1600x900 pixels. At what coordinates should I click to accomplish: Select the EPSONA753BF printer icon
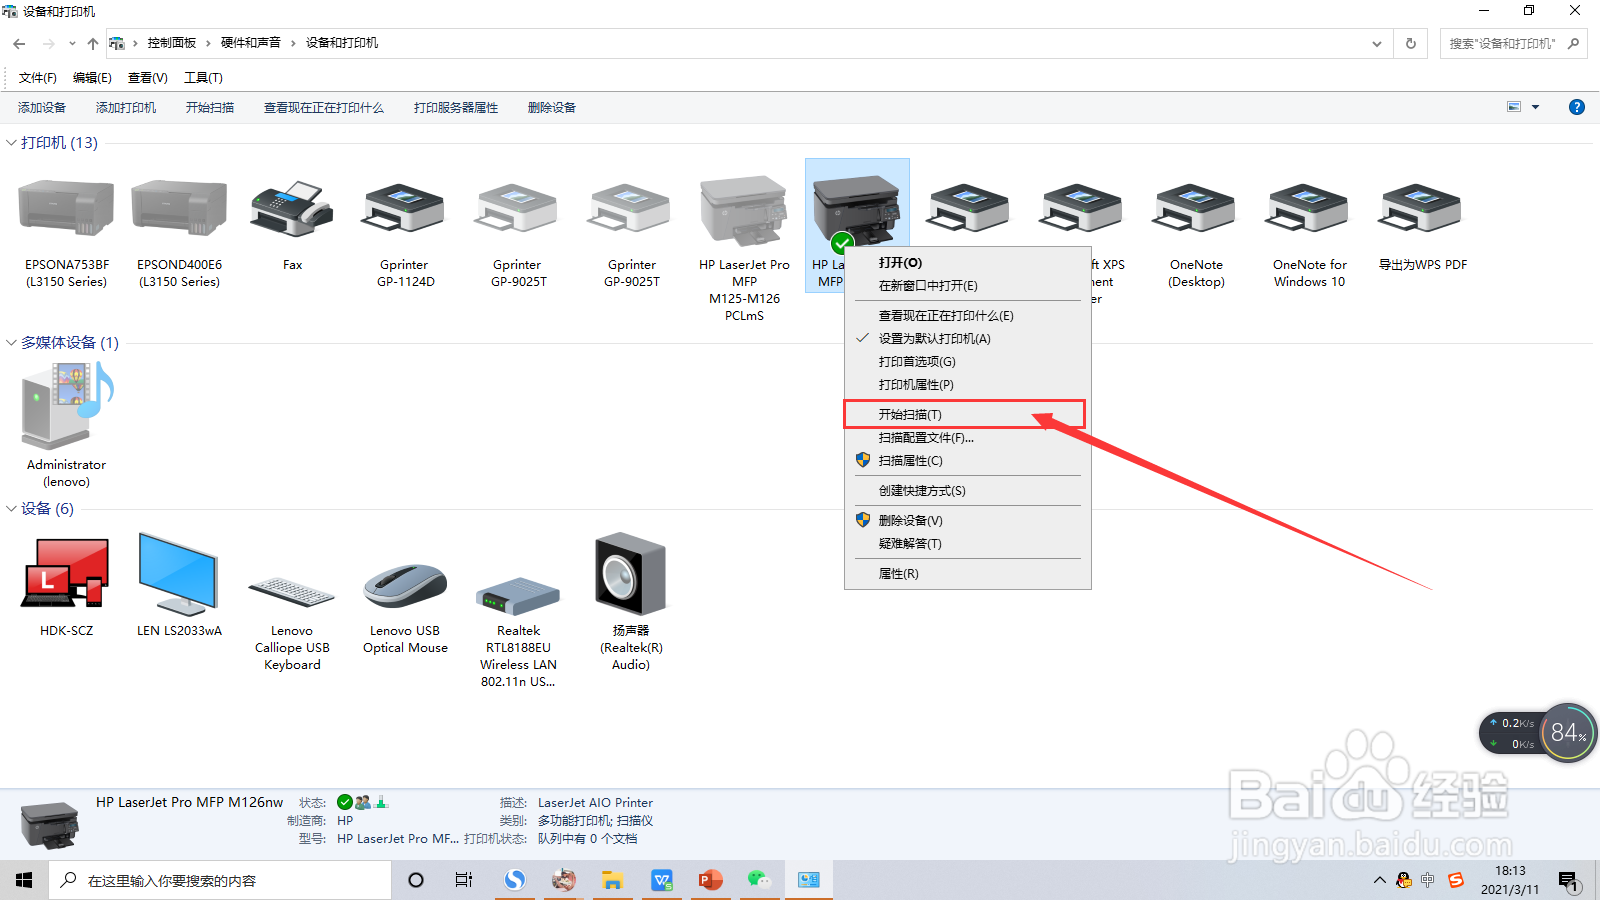pyautogui.click(x=66, y=208)
